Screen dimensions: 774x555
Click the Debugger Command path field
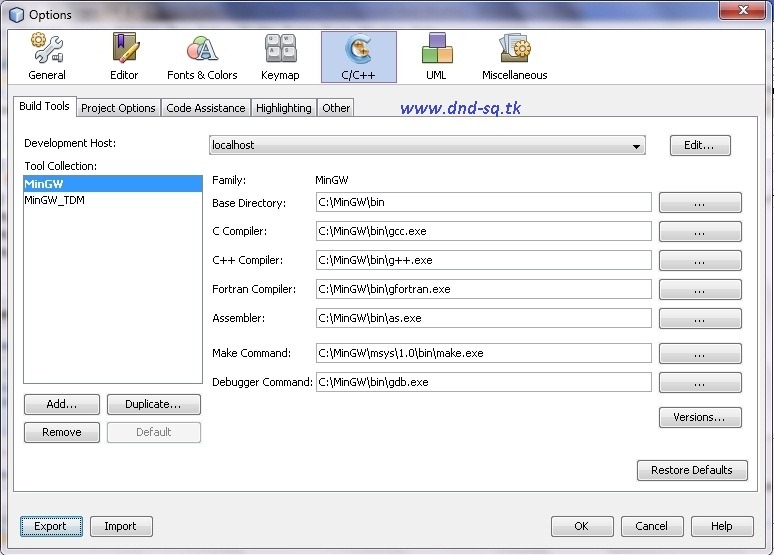click(484, 382)
